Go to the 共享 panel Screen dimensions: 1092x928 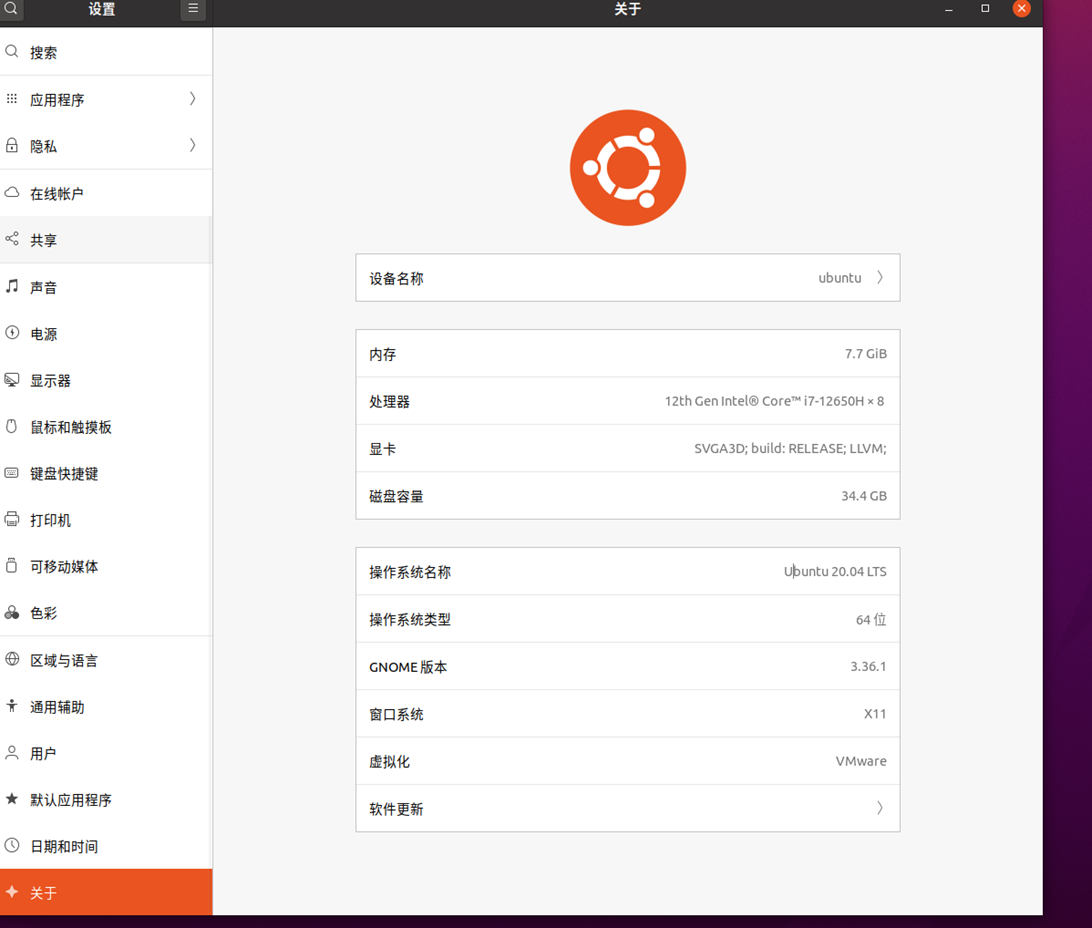tap(106, 239)
